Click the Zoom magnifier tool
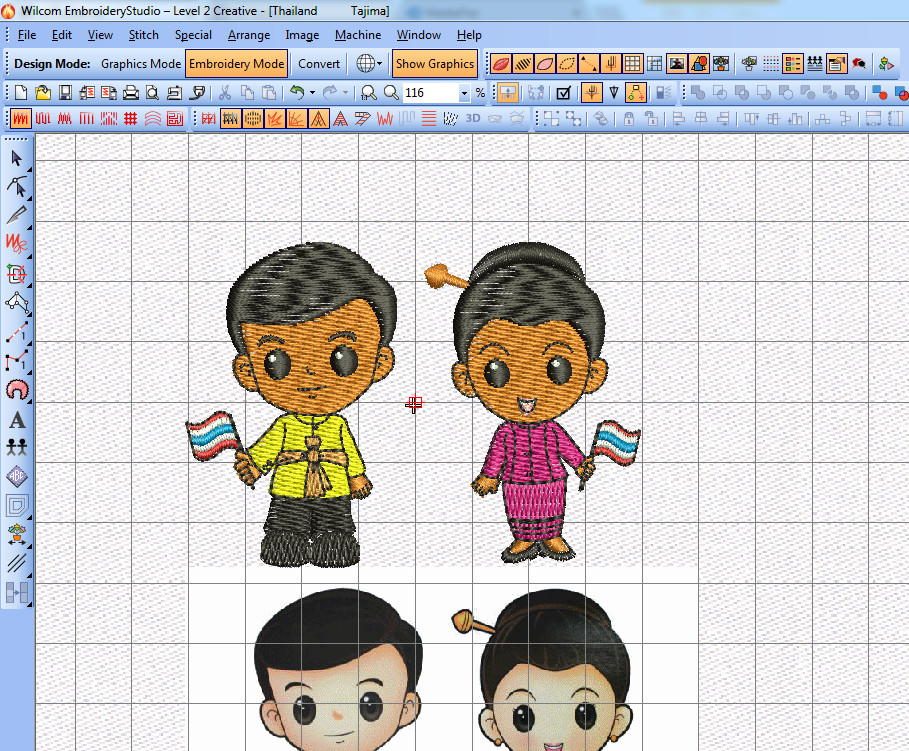909x751 pixels. click(x=391, y=93)
